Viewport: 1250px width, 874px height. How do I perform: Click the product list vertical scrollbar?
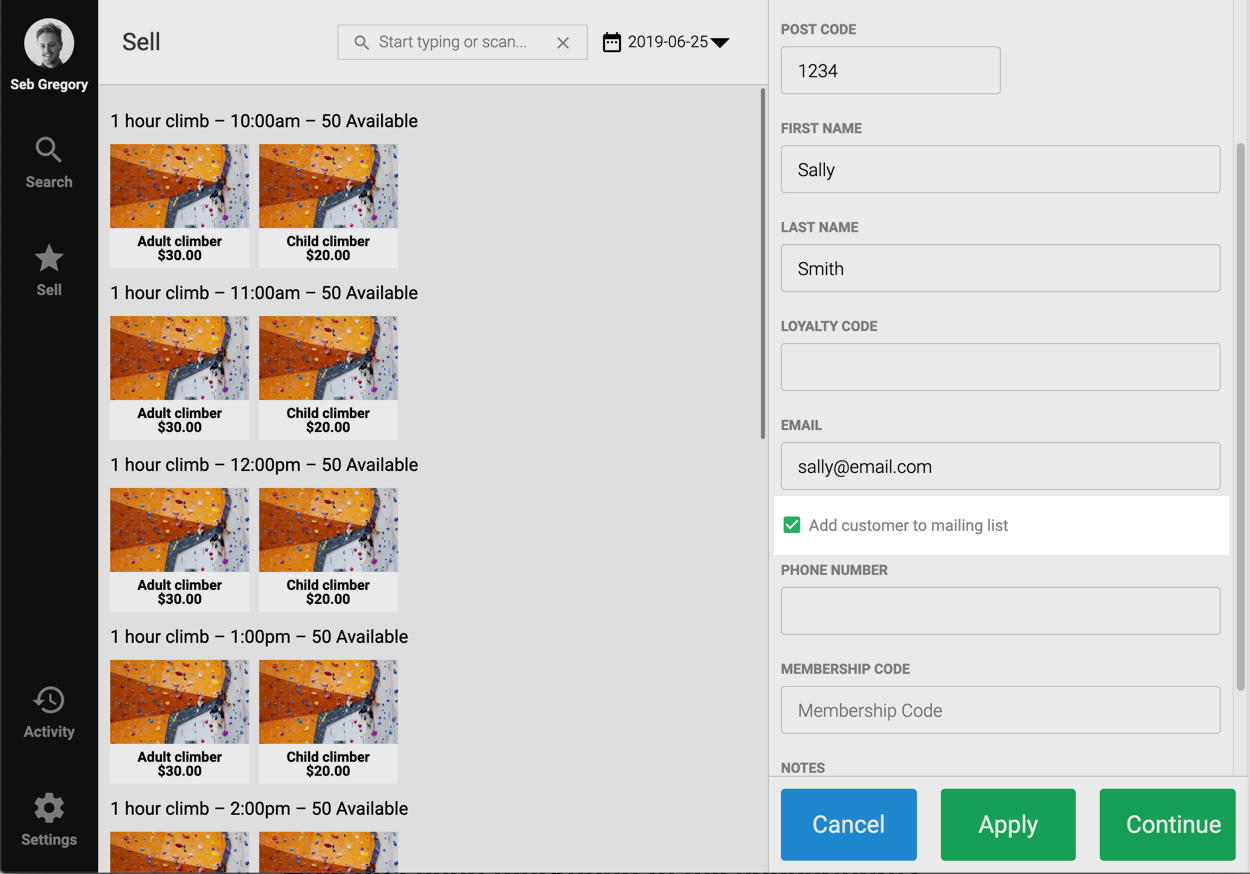pos(763,264)
